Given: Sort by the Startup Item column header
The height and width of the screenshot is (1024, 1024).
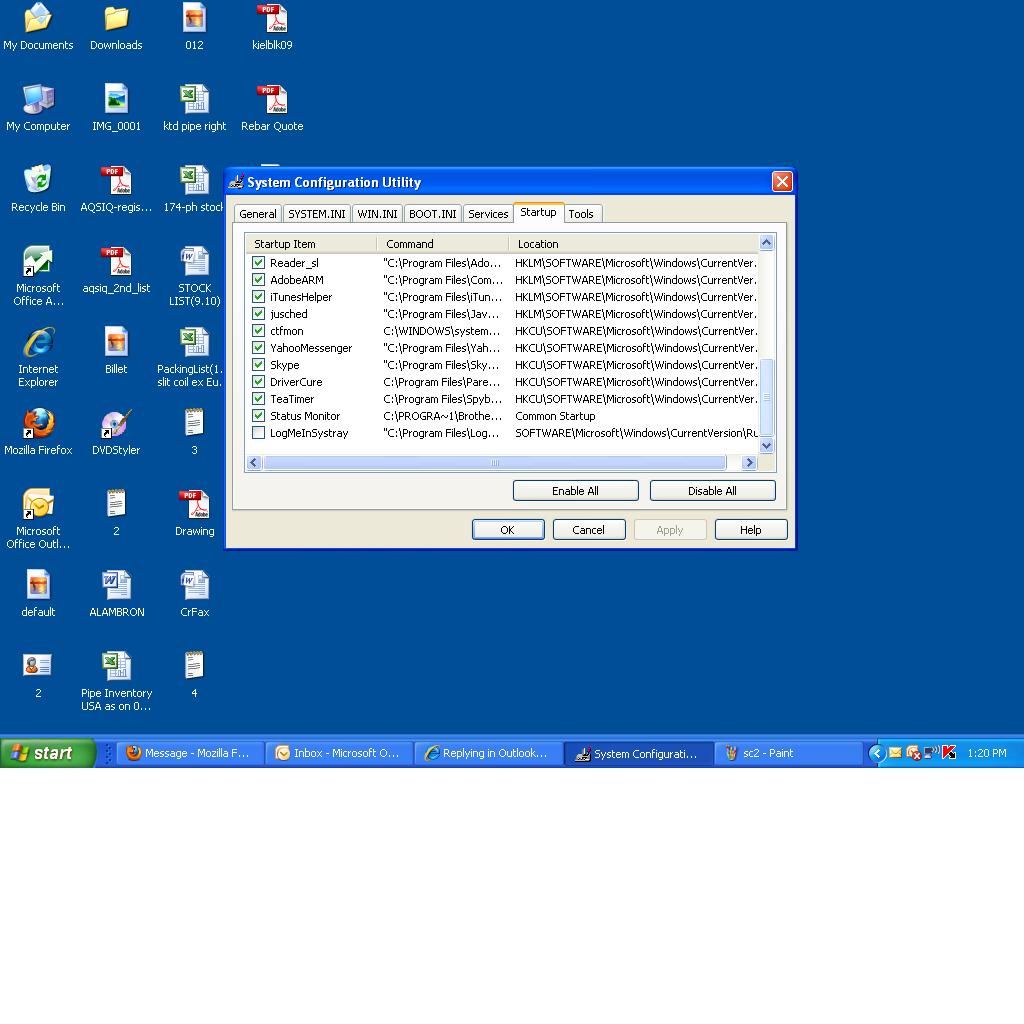Looking at the screenshot, I should pyautogui.click(x=312, y=244).
